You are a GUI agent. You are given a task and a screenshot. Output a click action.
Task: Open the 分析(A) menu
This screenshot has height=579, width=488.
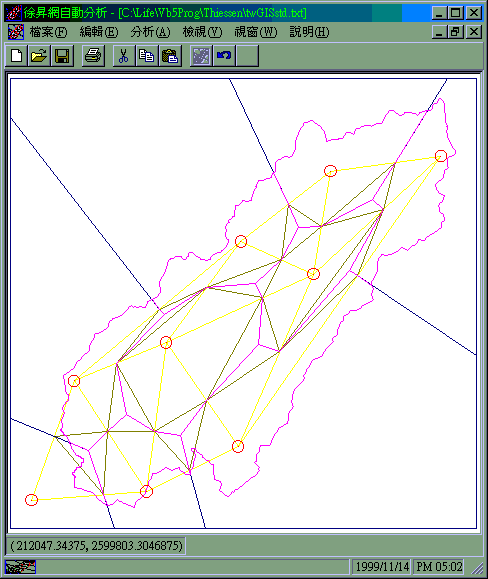click(150, 32)
